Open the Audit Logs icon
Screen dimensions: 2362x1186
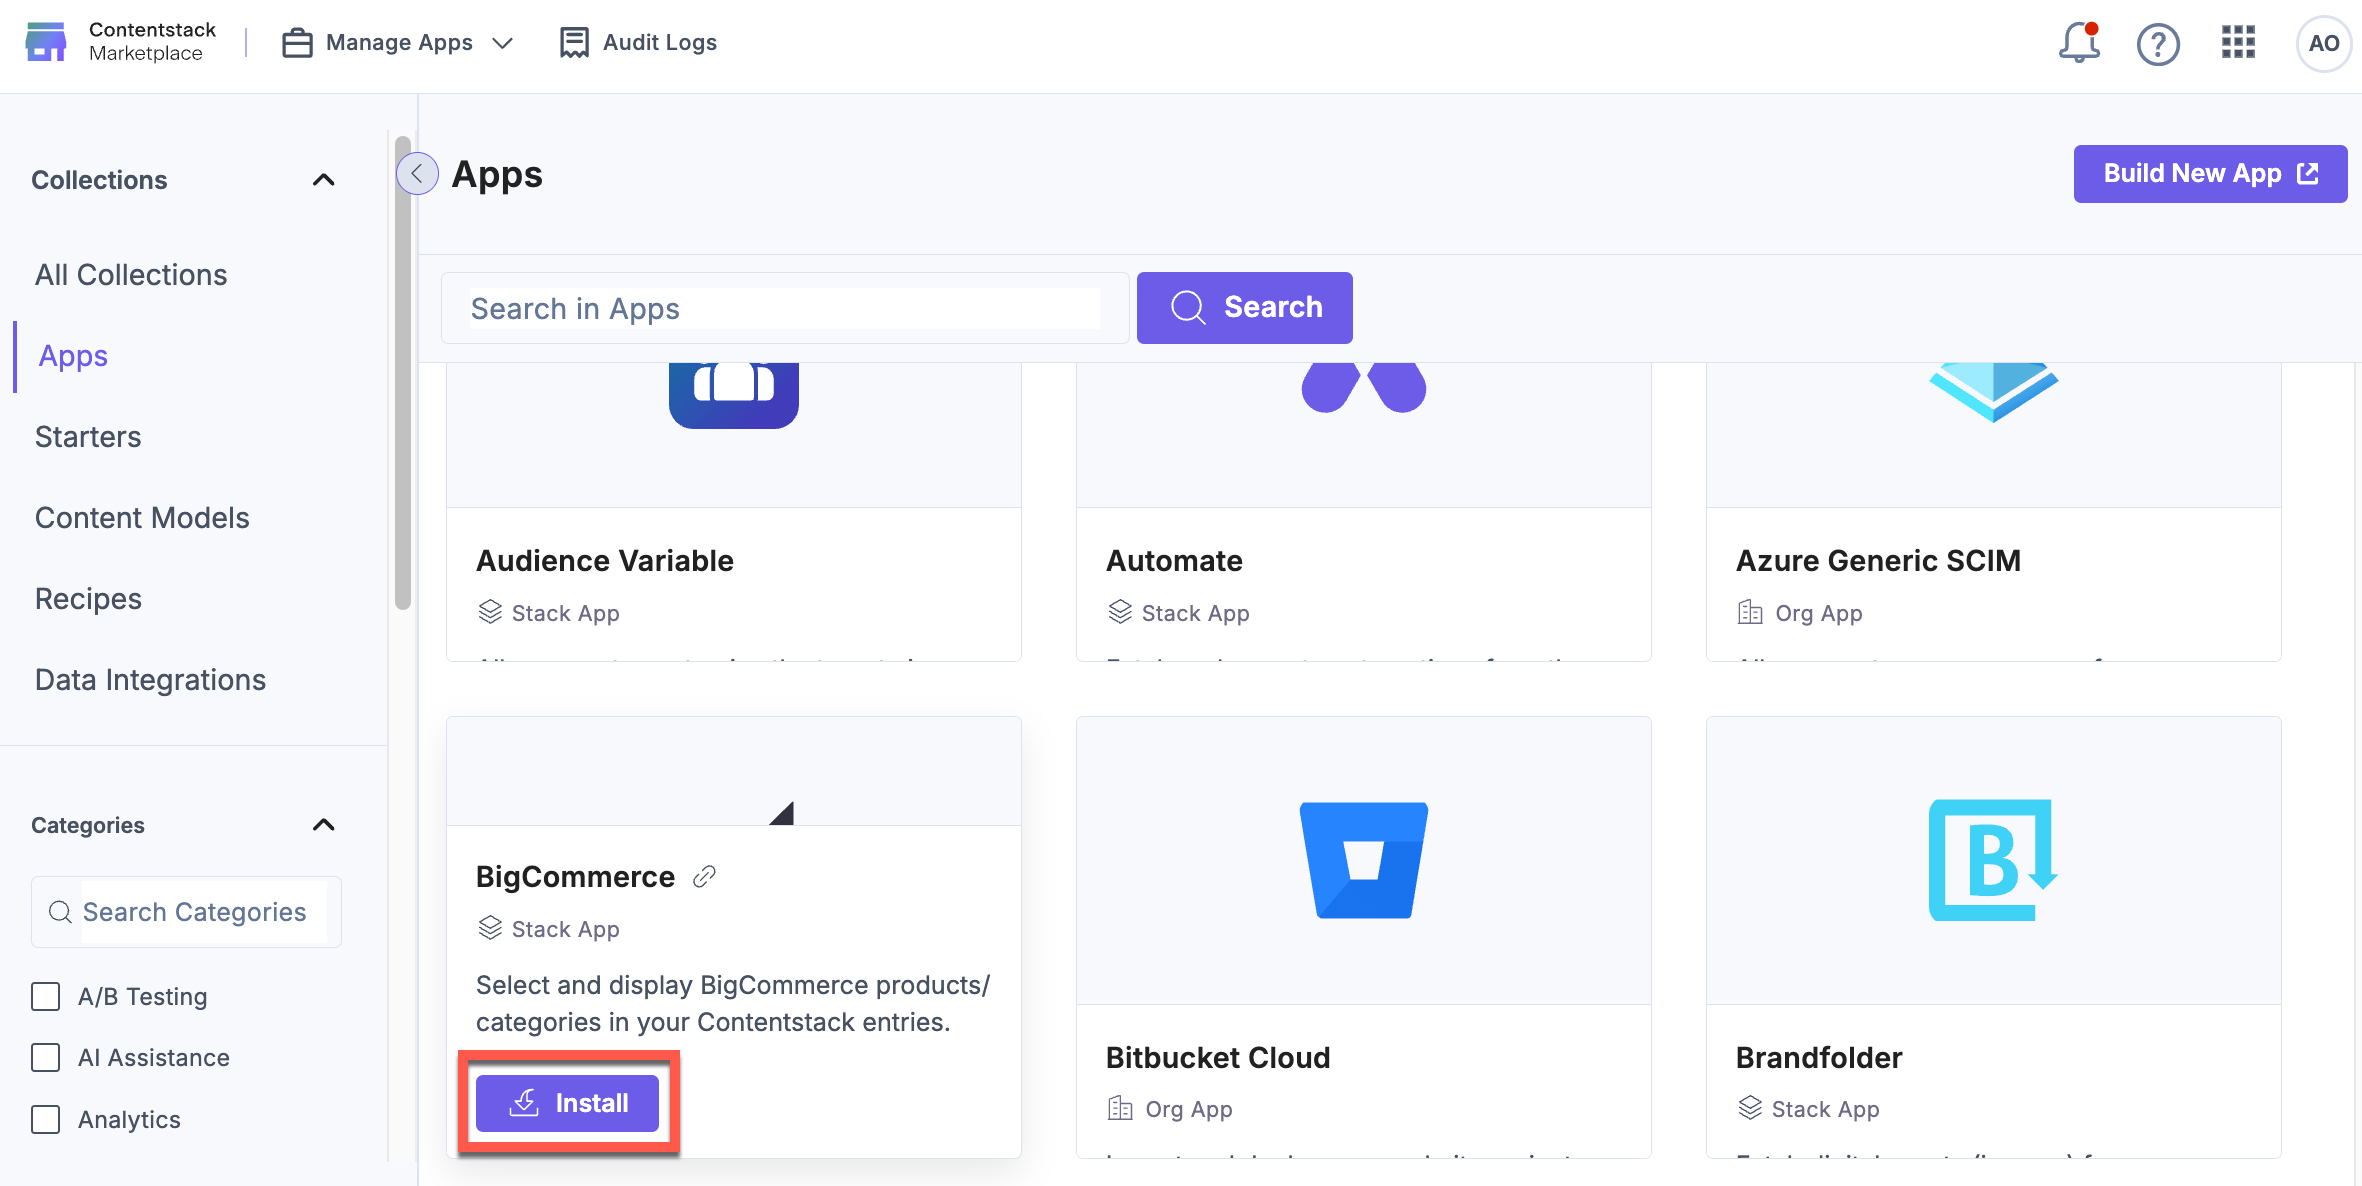pos(574,43)
